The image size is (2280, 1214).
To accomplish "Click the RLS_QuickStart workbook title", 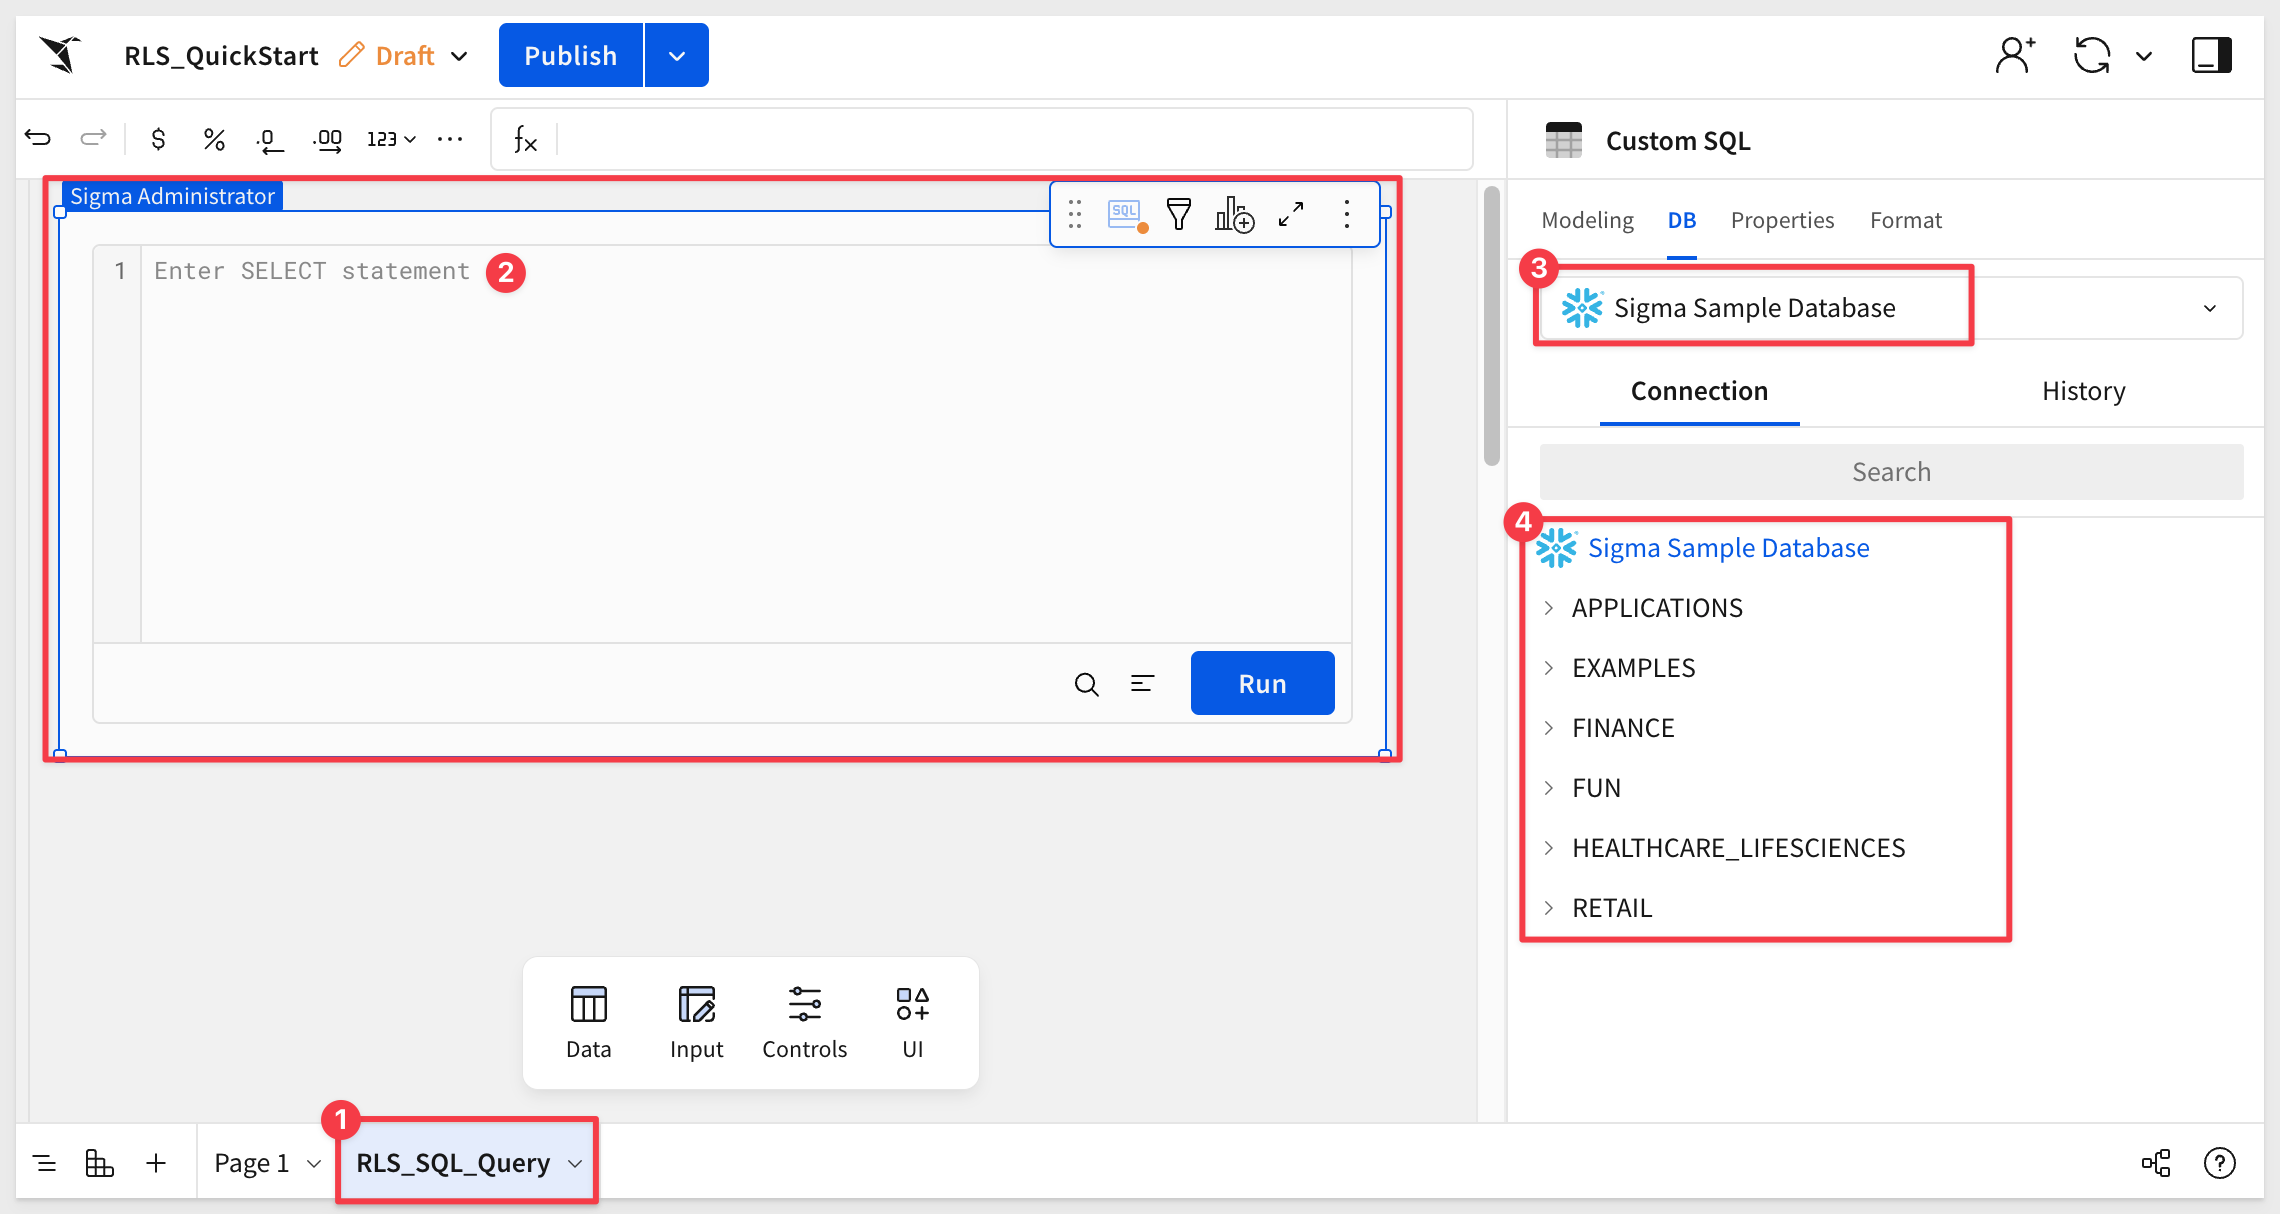I will 221,55.
